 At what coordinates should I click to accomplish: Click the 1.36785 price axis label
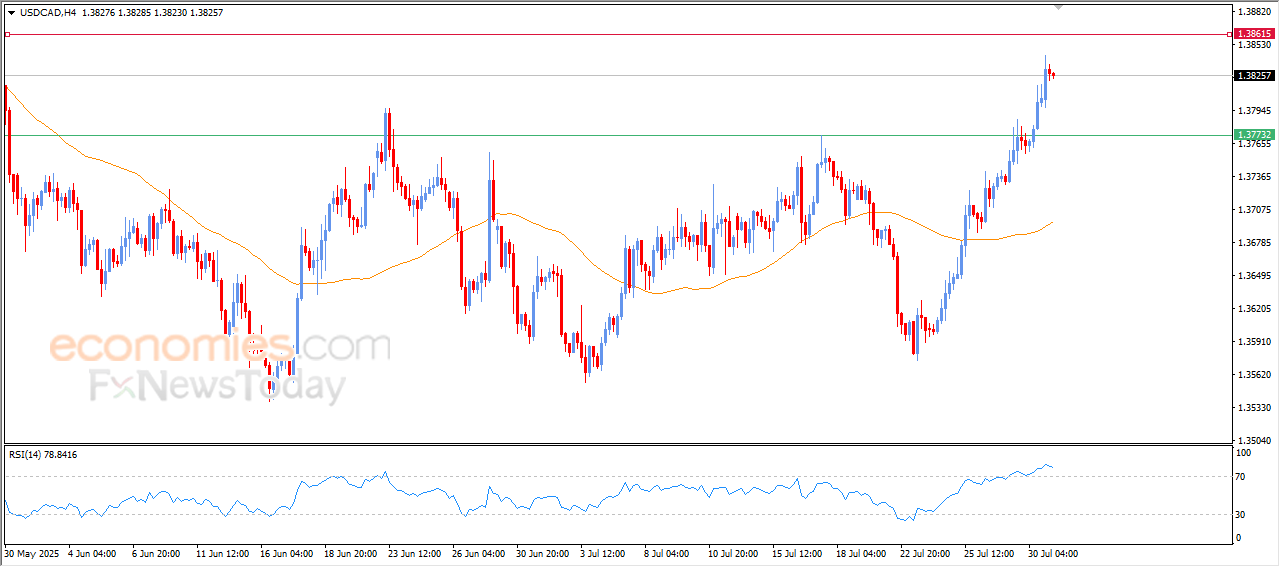coord(1254,243)
